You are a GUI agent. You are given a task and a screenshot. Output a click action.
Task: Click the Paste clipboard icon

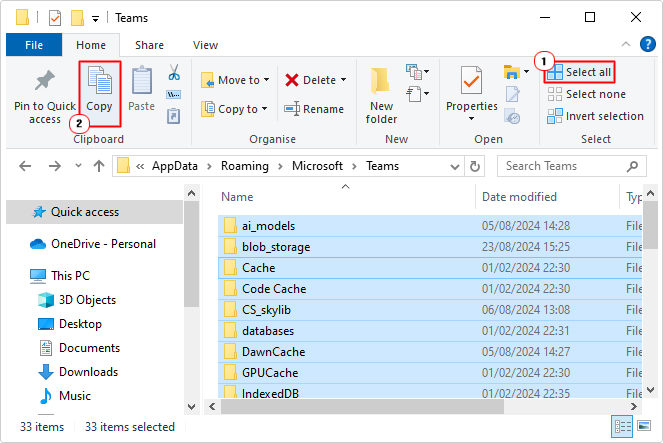pyautogui.click(x=142, y=80)
